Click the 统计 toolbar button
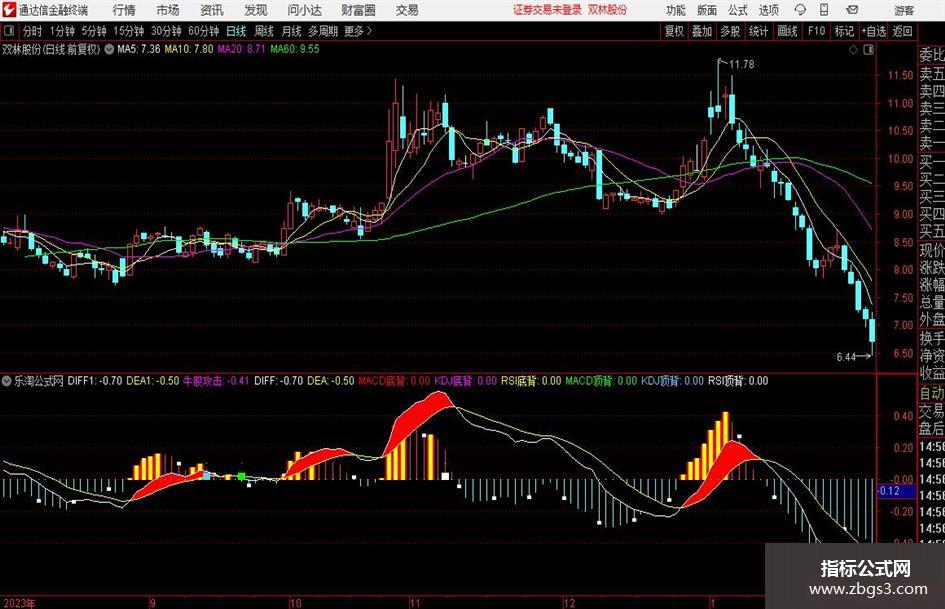 pos(758,31)
